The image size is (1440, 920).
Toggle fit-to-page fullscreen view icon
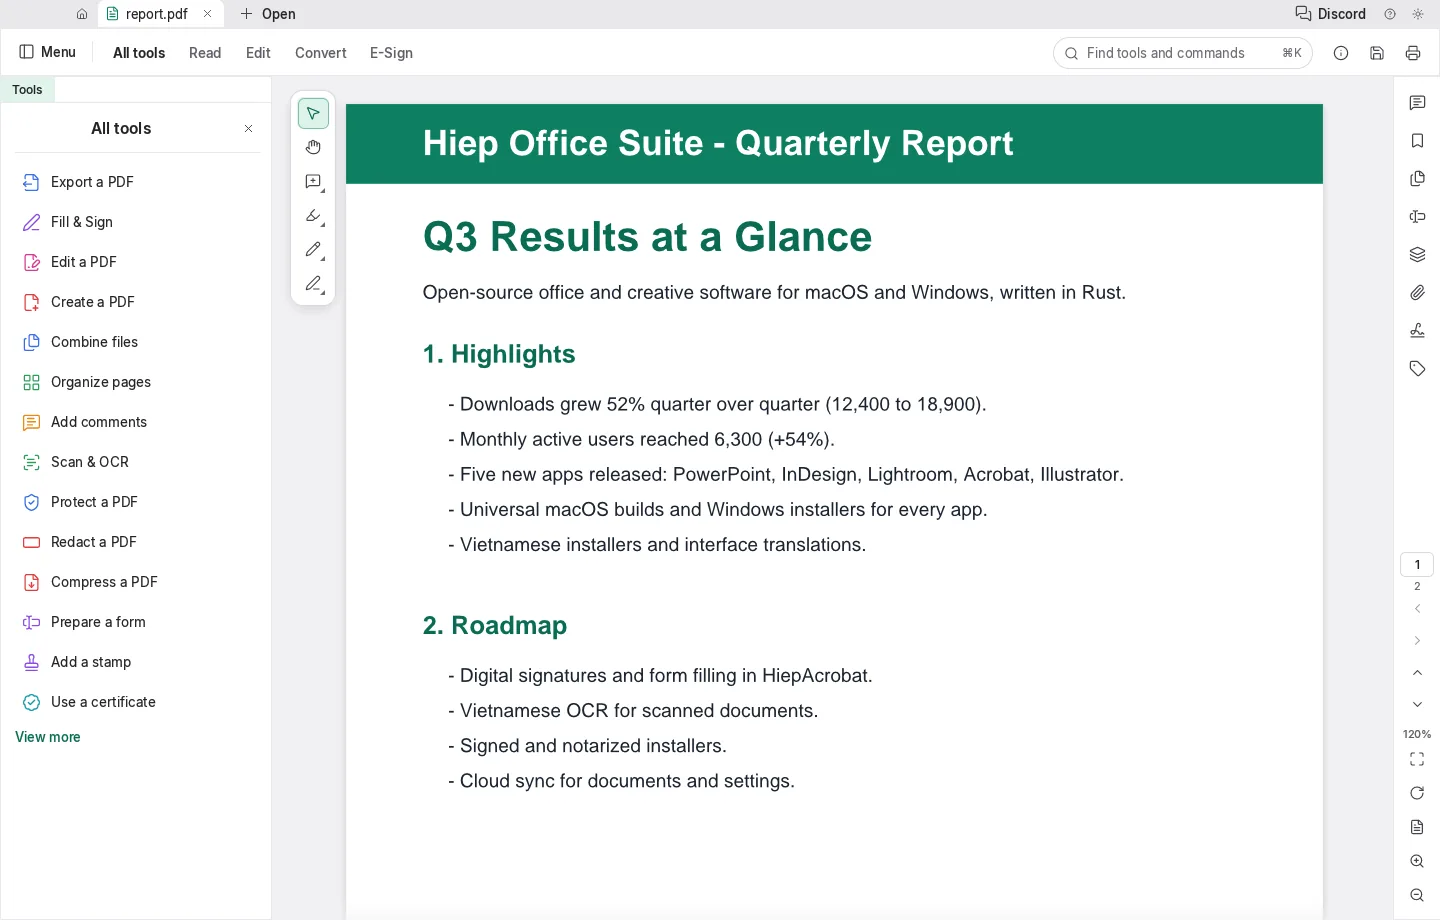(x=1417, y=759)
